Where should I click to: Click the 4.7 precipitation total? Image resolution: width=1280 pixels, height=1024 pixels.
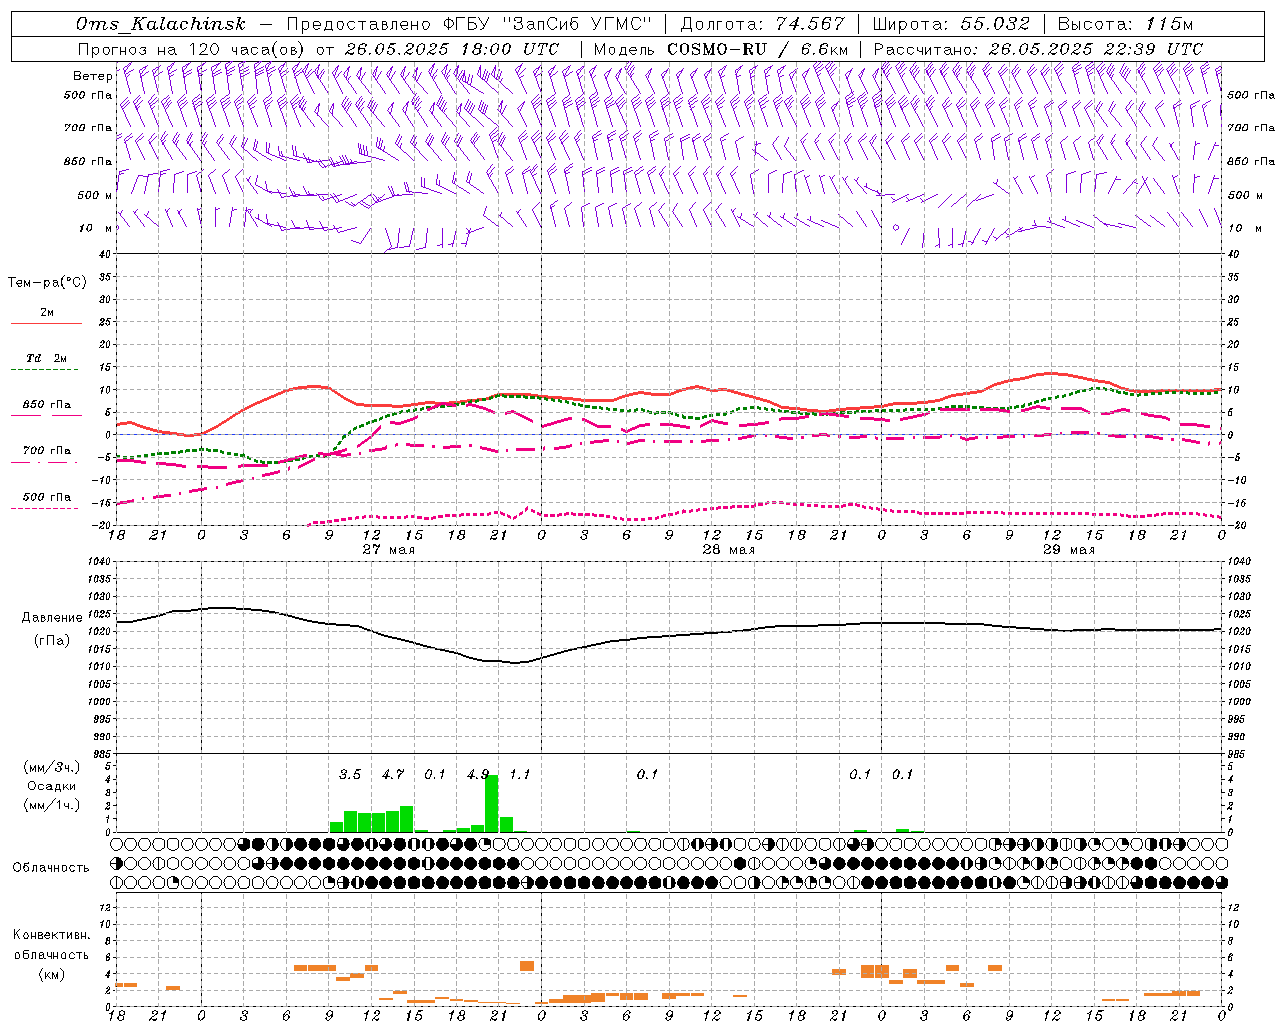392,774
